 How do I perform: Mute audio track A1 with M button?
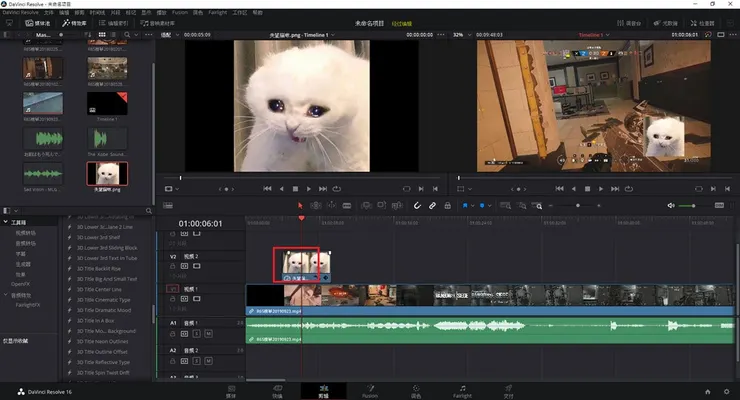coord(207,333)
